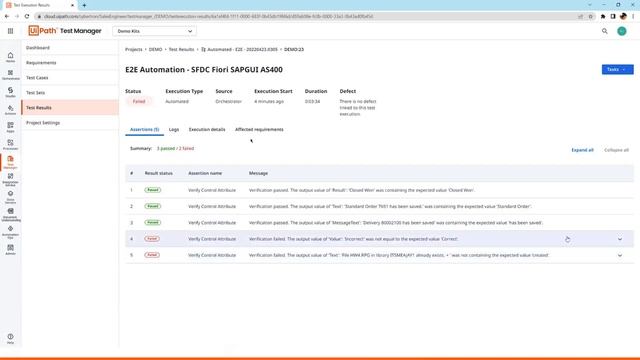Click Collapse all link
This screenshot has height=360, width=640.
pos(616,150)
